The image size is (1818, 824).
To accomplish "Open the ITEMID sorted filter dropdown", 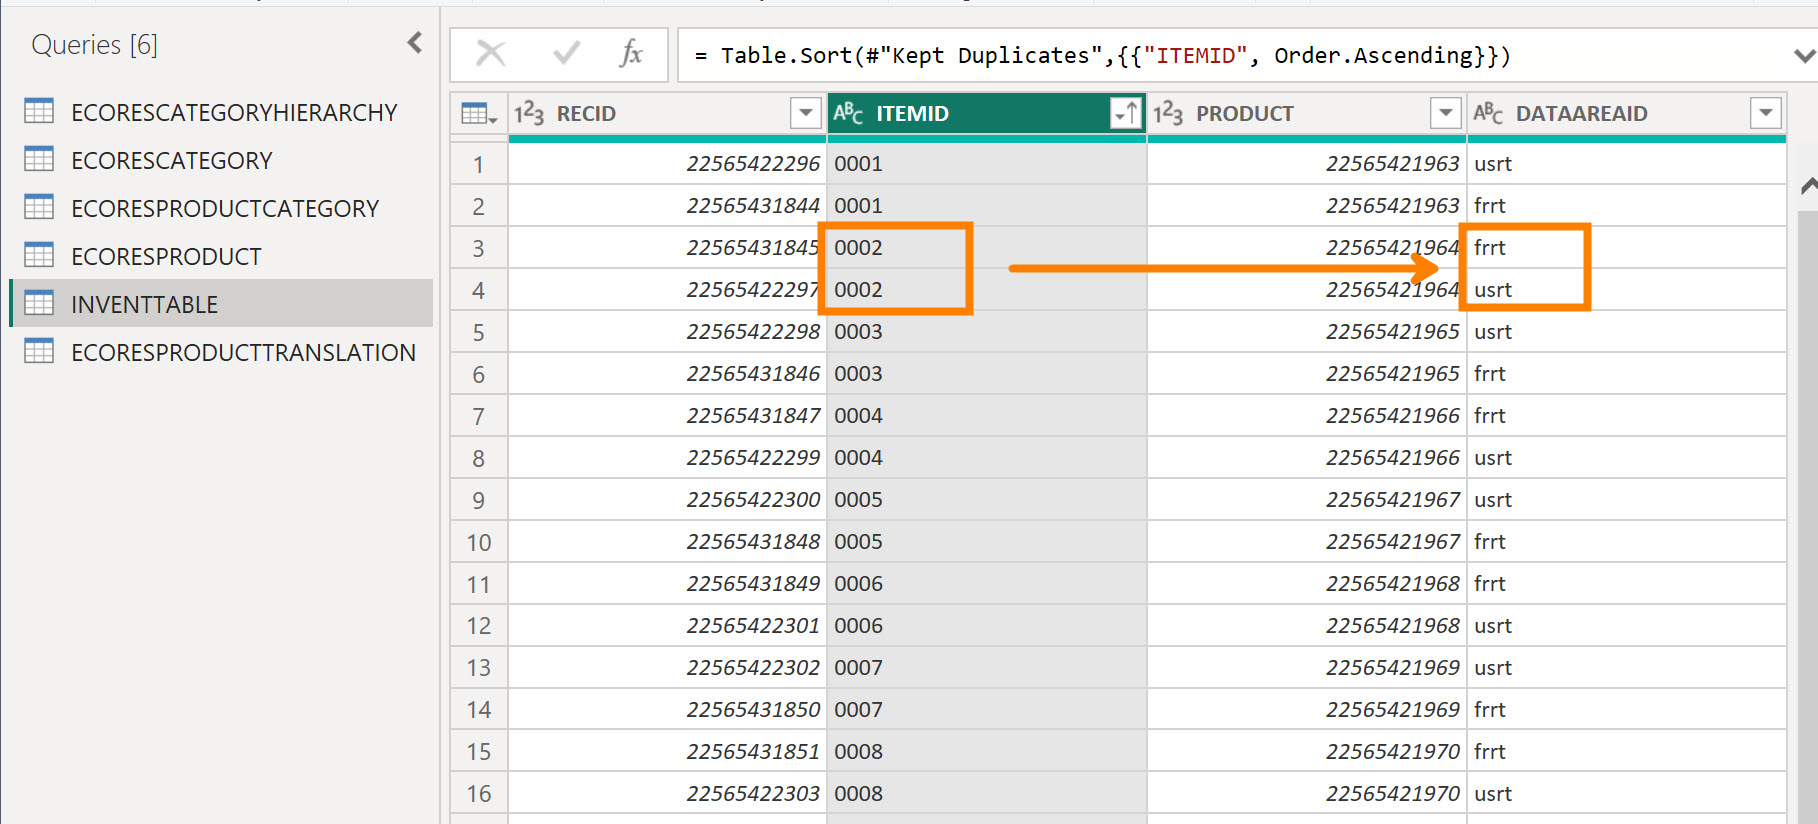I will 1126,113.
